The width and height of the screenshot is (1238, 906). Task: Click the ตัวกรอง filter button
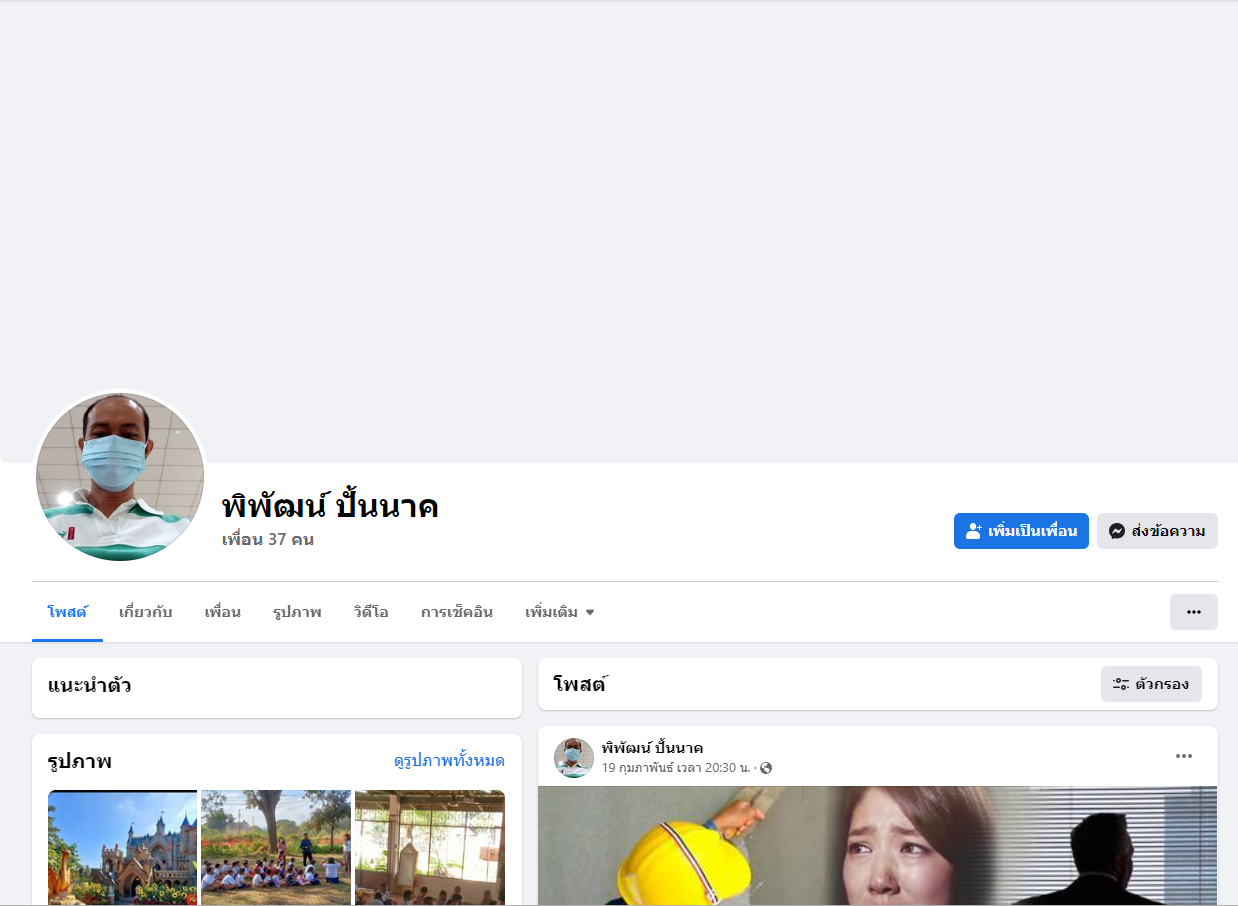click(x=1151, y=684)
